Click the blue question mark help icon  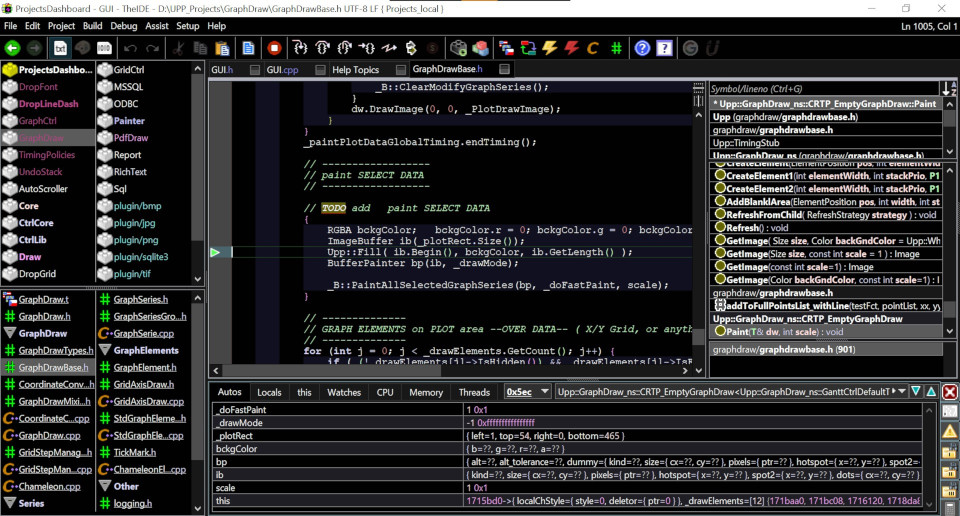click(x=642, y=47)
